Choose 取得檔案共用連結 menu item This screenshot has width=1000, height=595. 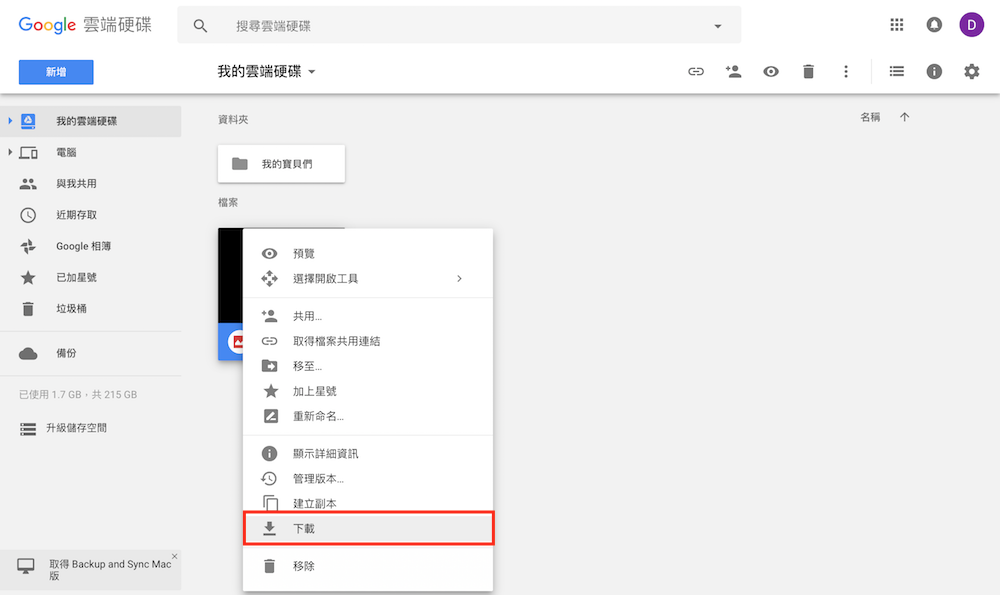coord(368,341)
